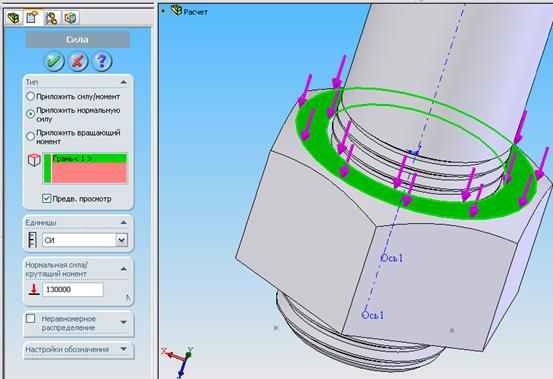Expand 'Настройки обозначения' section

click(x=123, y=349)
